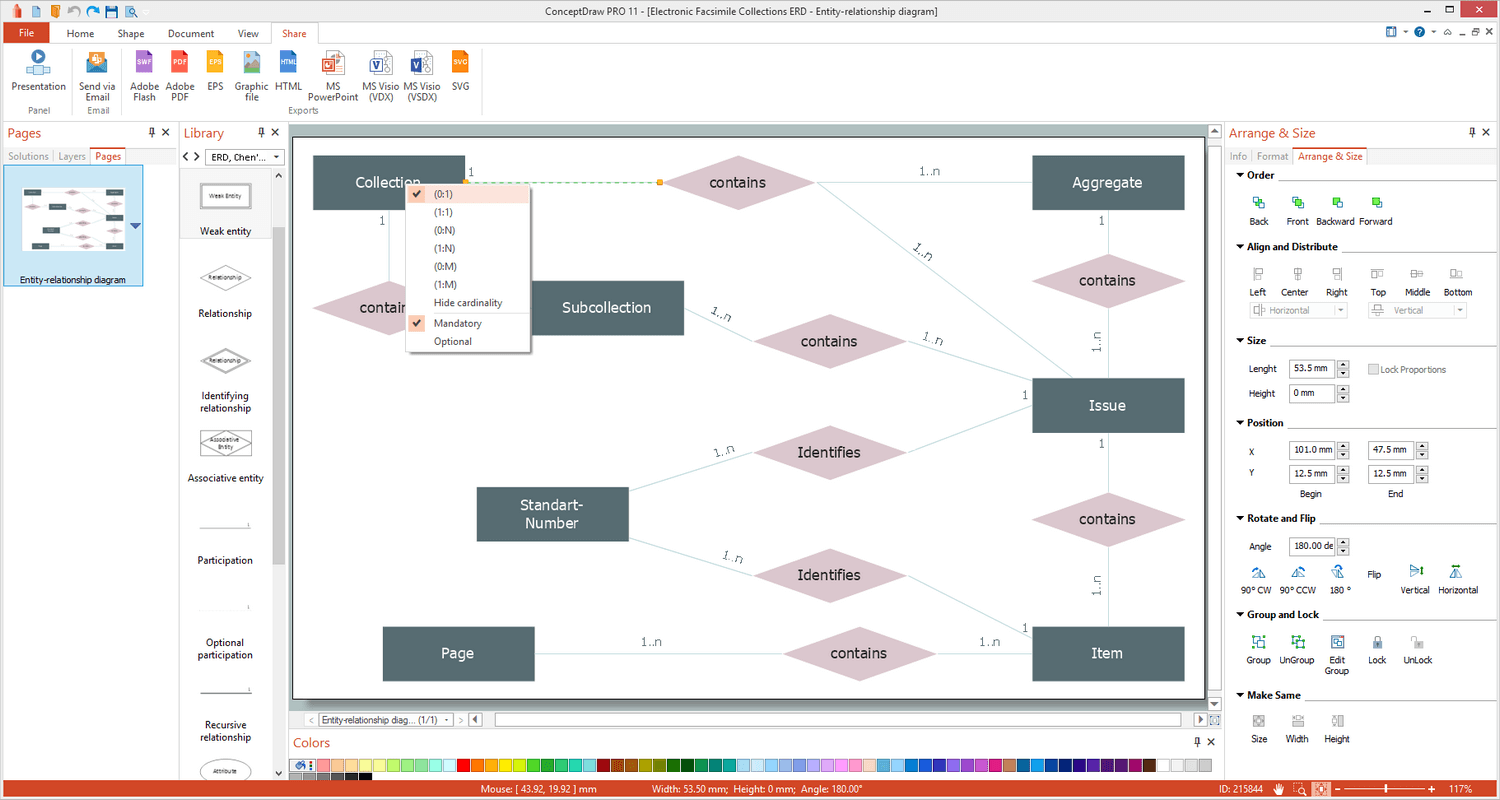Open the Format tab in Arrange & Size
This screenshot has height=800, width=1500.
1272,156
